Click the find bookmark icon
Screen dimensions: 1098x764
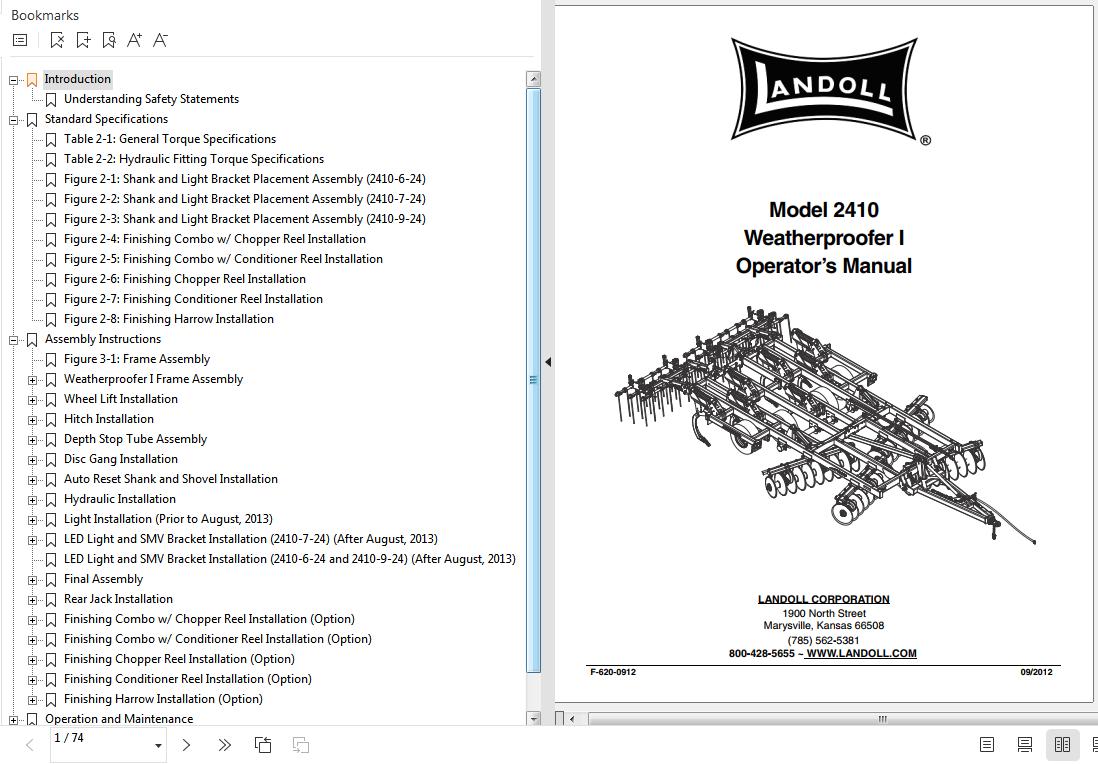[x=109, y=40]
